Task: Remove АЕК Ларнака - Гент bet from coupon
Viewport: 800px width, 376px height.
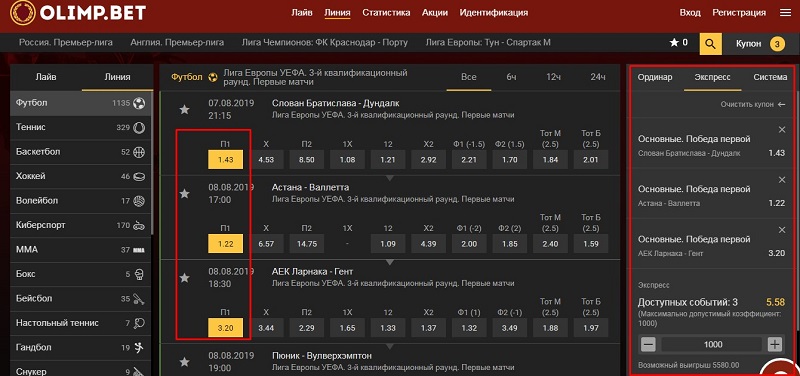Action: coord(782,230)
